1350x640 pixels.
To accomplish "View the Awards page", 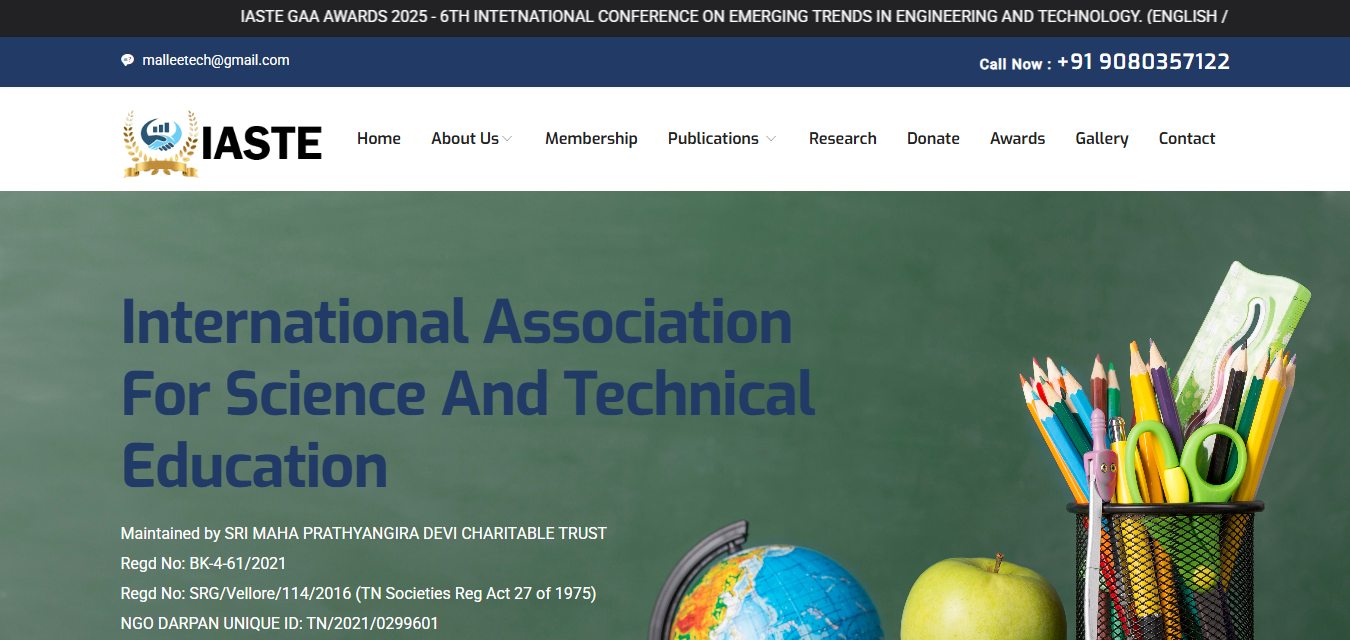I will point(1017,139).
